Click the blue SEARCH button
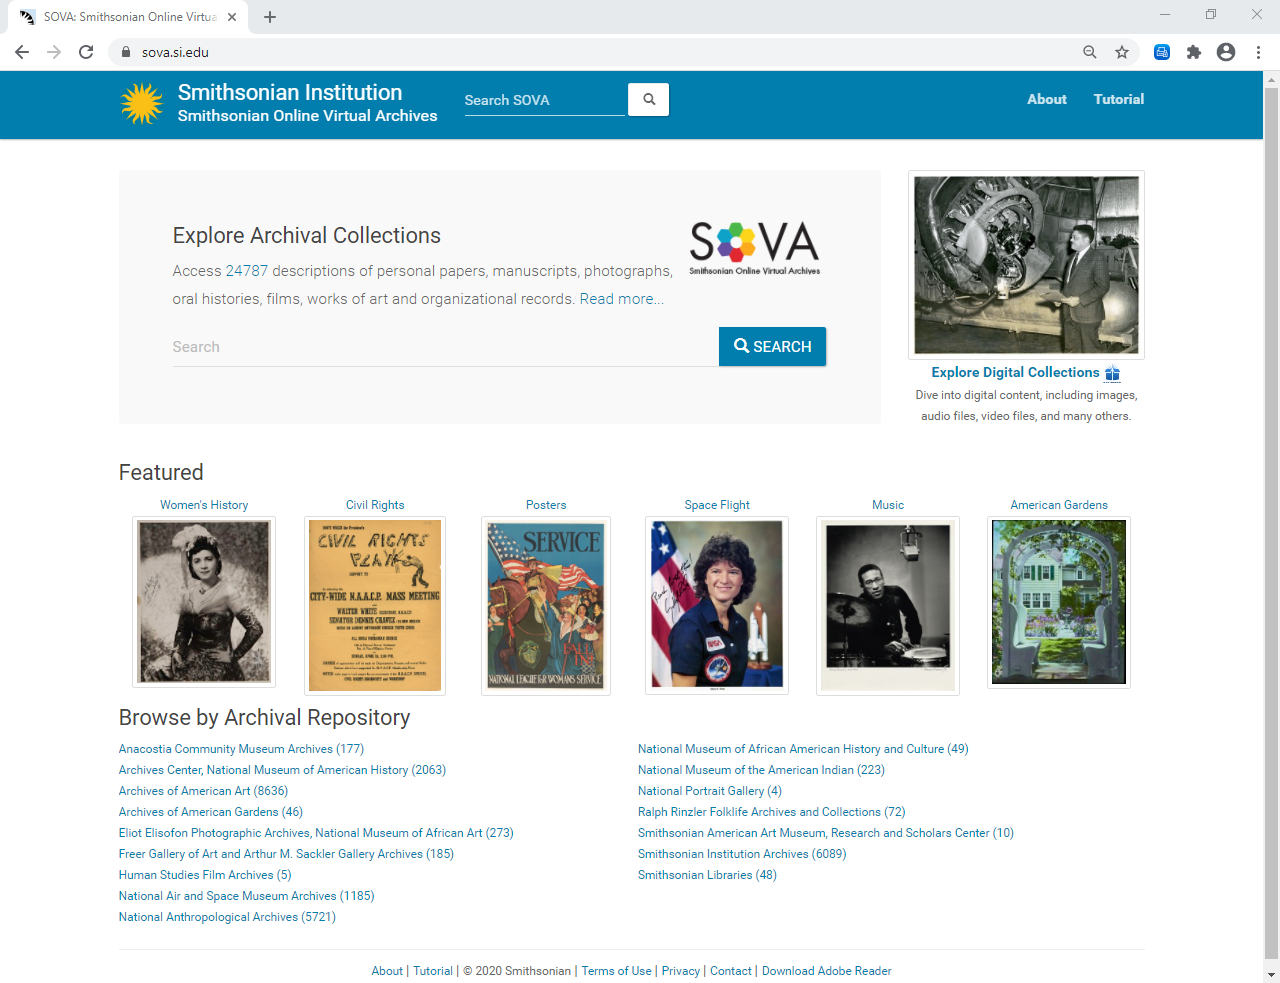Image resolution: width=1280 pixels, height=983 pixels. coord(772,346)
